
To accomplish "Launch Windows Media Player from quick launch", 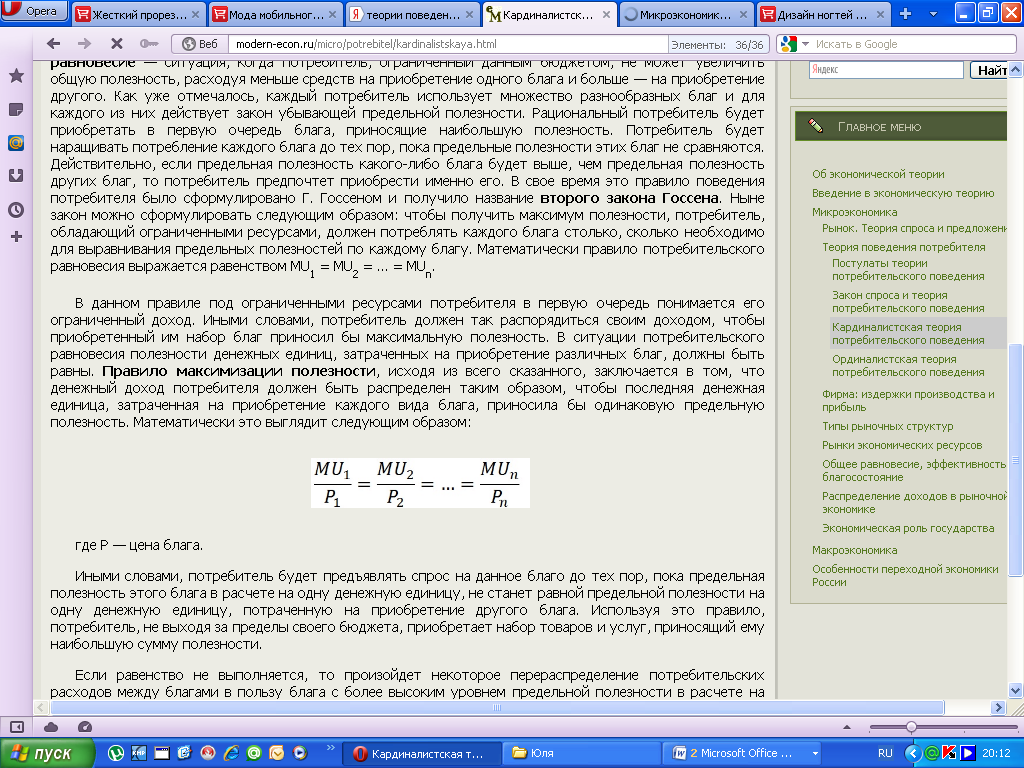I will [300, 753].
